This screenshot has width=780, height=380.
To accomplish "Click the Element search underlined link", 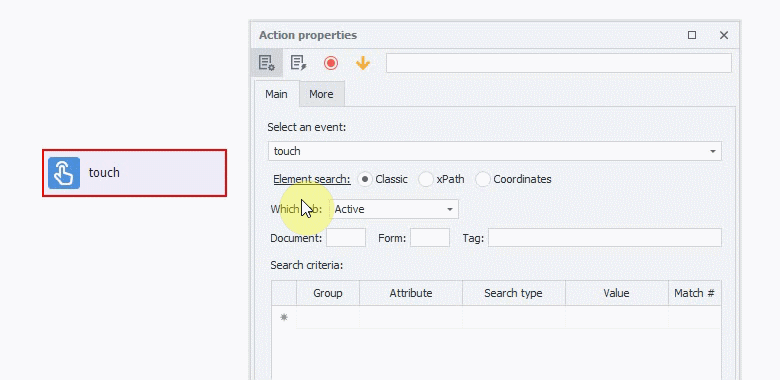I will [312, 180].
